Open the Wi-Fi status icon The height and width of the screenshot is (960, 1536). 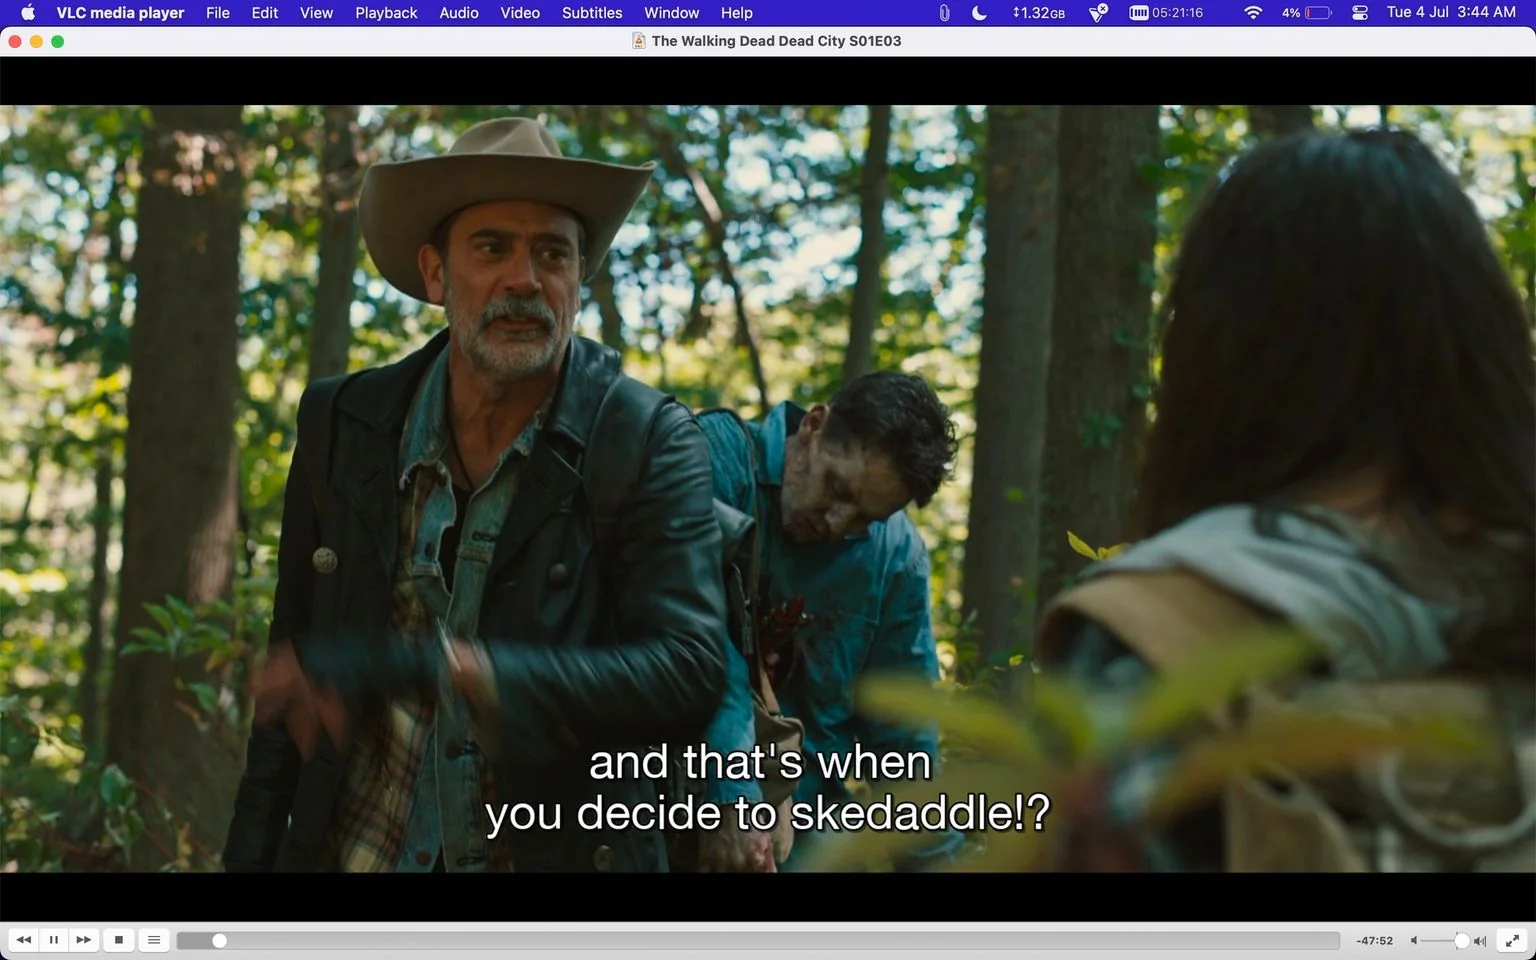(1253, 13)
